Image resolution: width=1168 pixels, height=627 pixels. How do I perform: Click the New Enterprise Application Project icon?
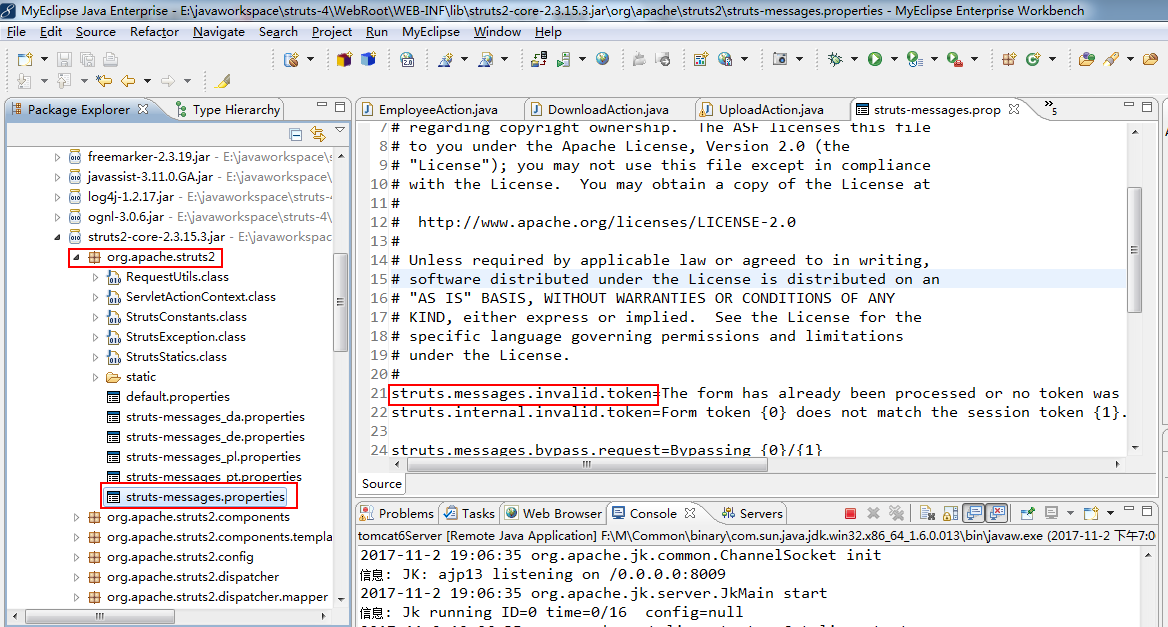292,59
